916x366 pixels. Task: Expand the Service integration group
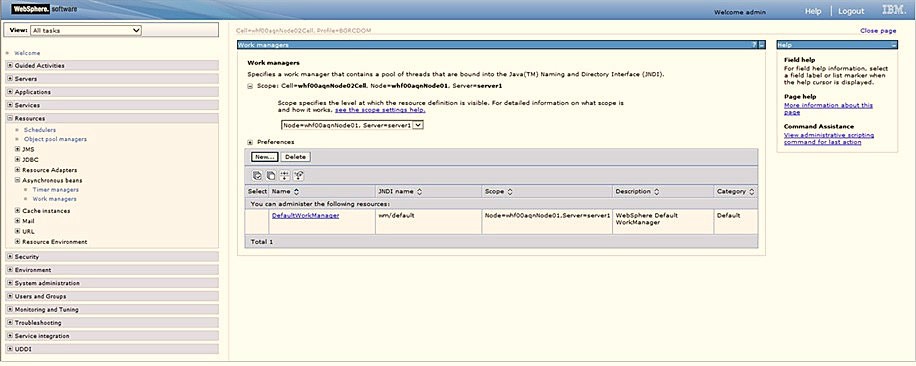click(x=10, y=336)
